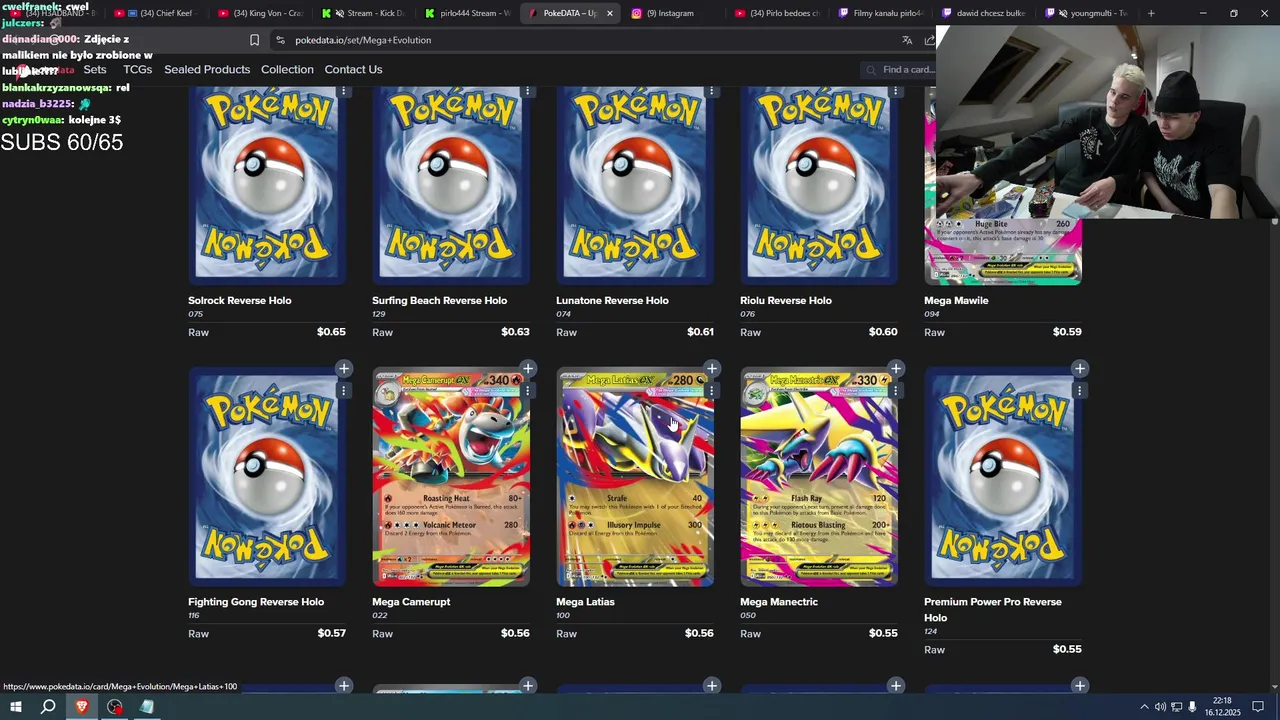Viewport: 1280px width, 720px height.
Task: Open Windows taskbar search
Action: coord(48,707)
